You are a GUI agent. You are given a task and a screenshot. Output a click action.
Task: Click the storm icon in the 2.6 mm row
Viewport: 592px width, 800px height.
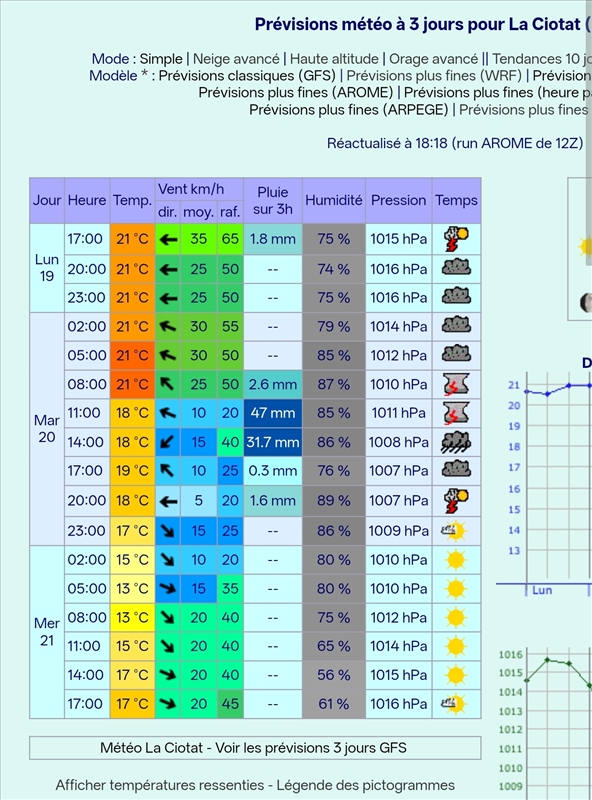tap(456, 384)
